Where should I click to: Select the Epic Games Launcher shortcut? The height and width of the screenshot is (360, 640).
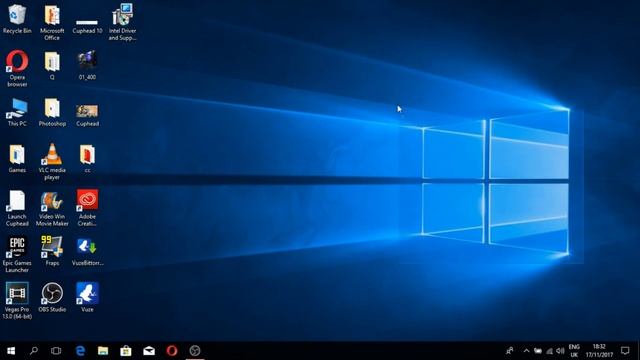(17, 255)
